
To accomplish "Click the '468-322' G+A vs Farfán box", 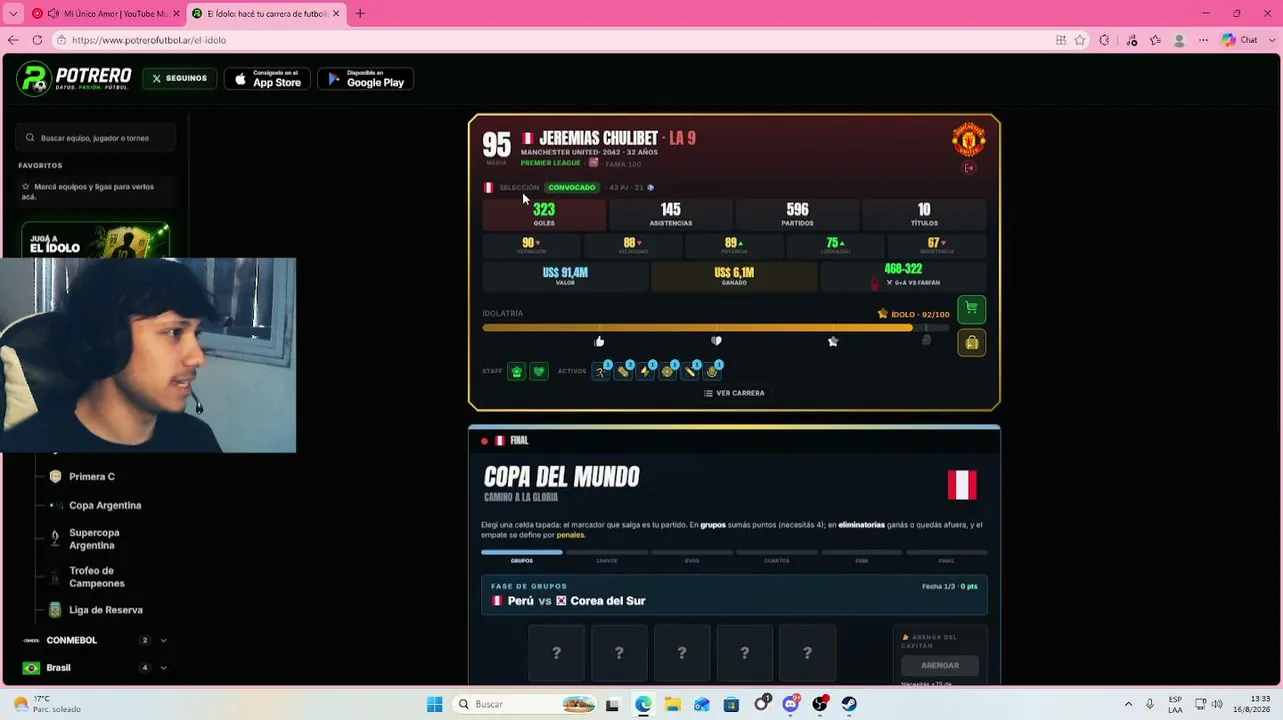I will 903,276.
